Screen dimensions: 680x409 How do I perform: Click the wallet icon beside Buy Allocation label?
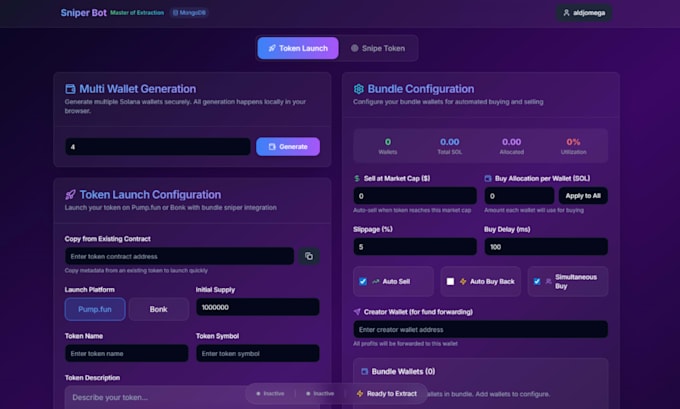(488, 178)
